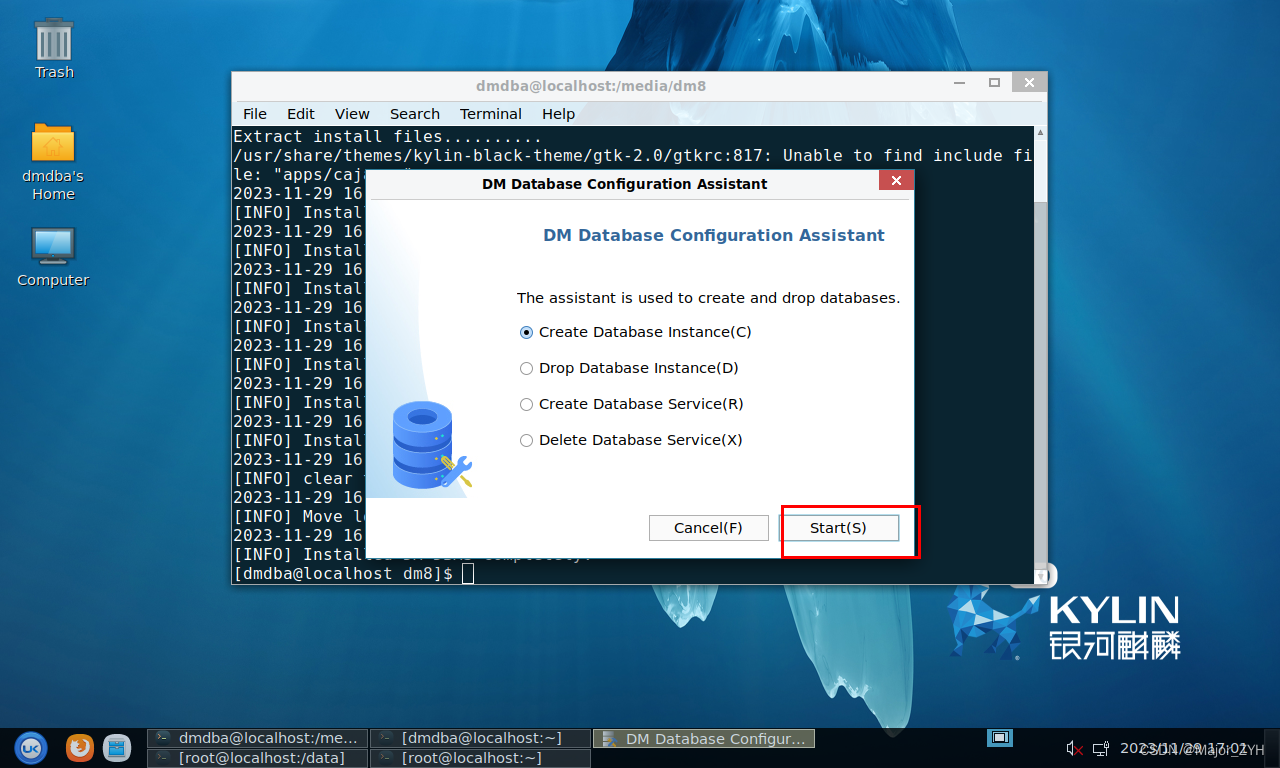Open the Kylin start menu icon
Screen dimensions: 1280x768
point(31,747)
